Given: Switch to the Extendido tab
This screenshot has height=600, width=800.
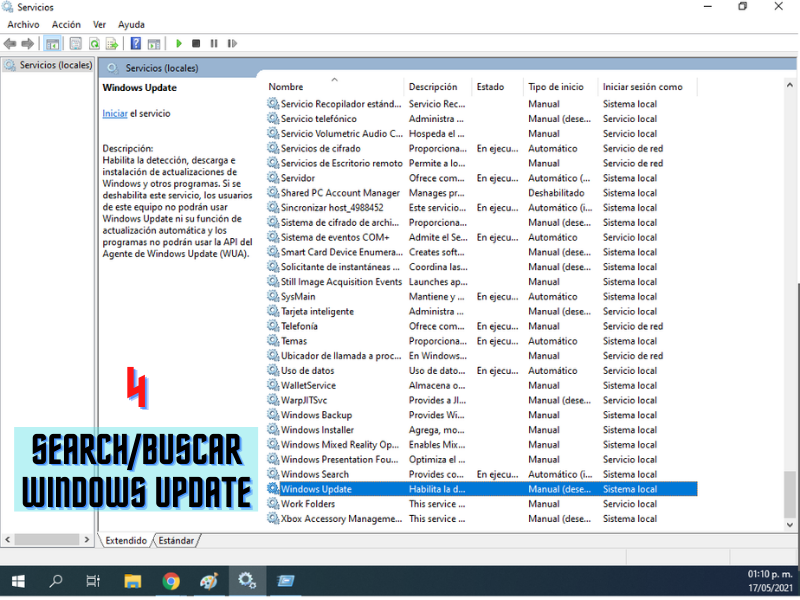Looking at the screenshot, I should (x=126, y=540).
